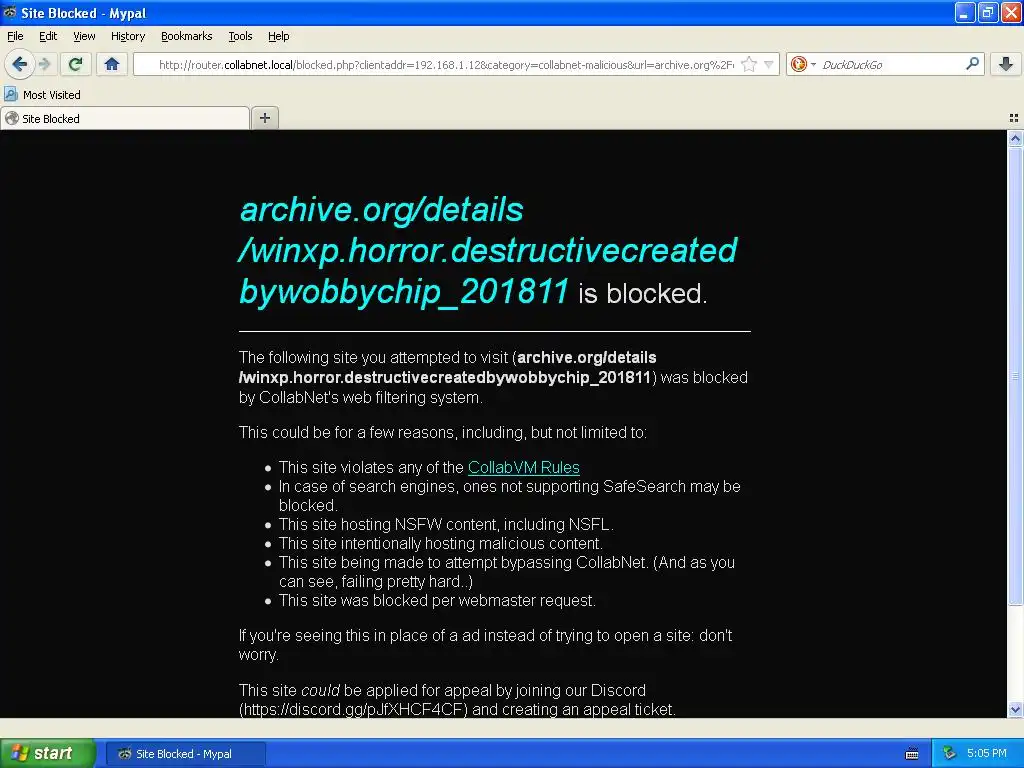
Task: Open the Help menu
Action: point(279,36)
